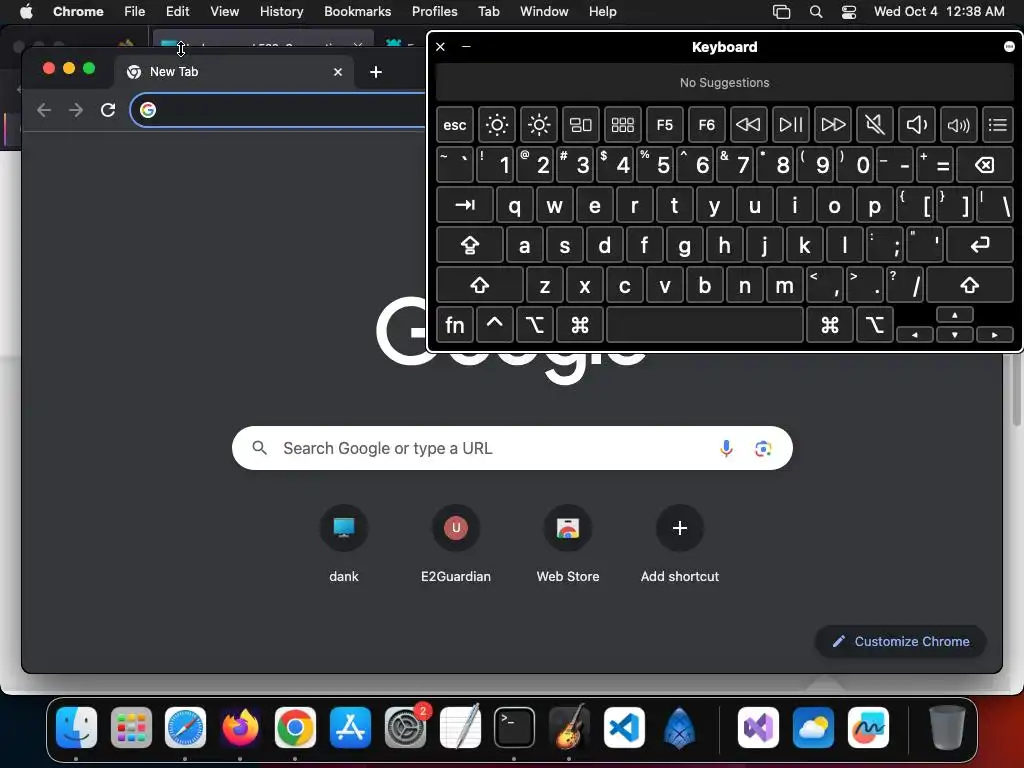Click the Chrome back arrow

coord(44,110)
